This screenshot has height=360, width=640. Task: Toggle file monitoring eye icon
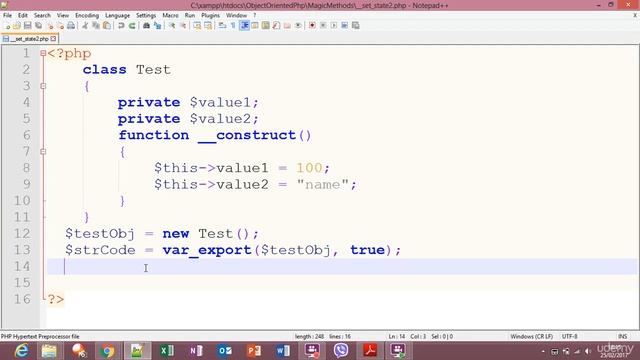point(298,26)
